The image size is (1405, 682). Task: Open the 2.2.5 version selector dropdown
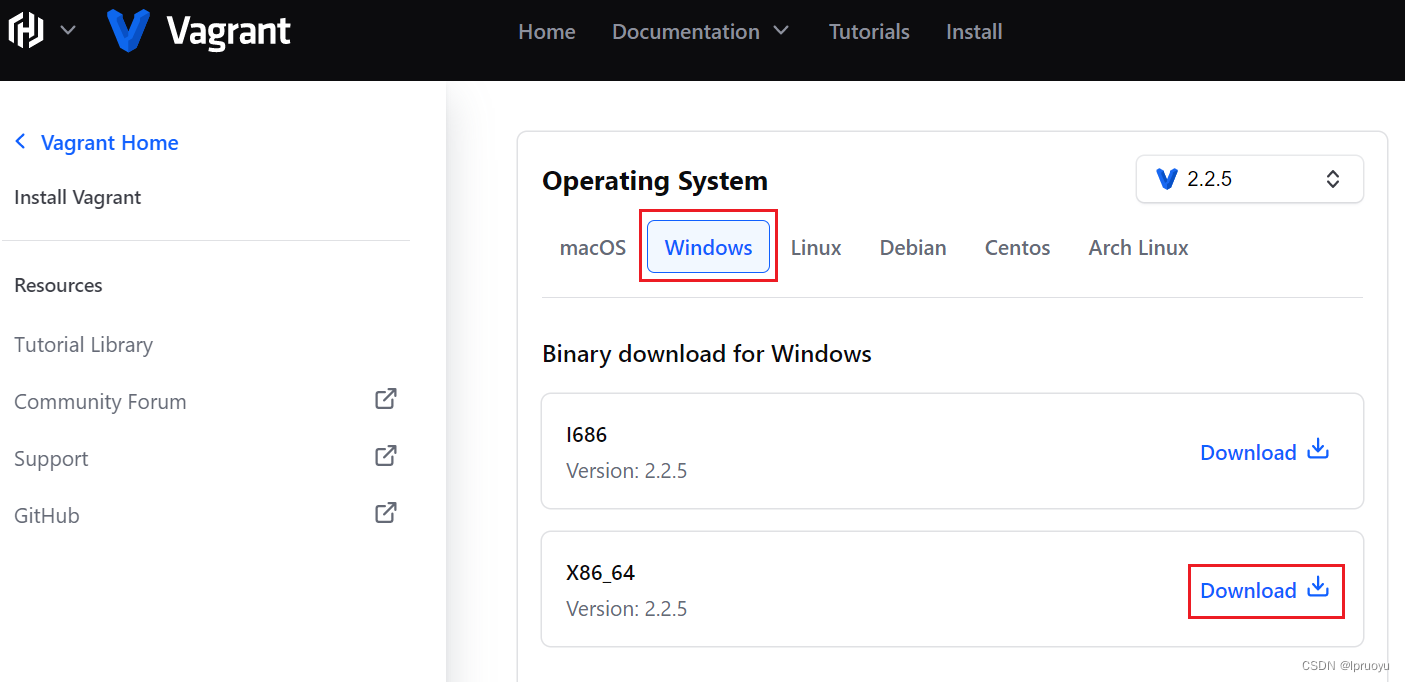click(1249, 179)
